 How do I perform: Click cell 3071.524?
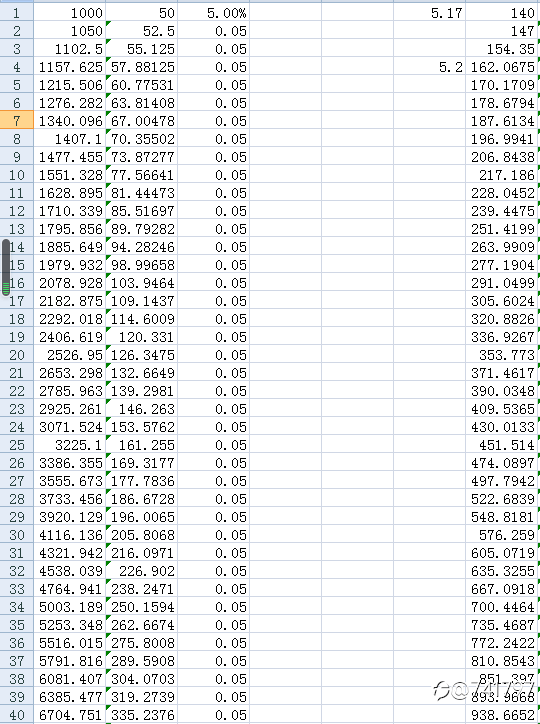(x=70, y=427)
